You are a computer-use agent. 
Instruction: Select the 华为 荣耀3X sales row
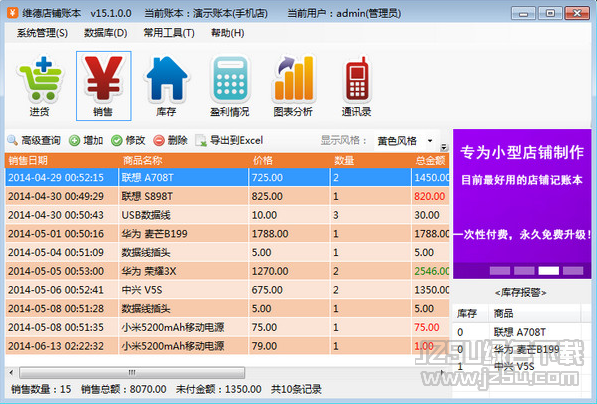(227, 271)
